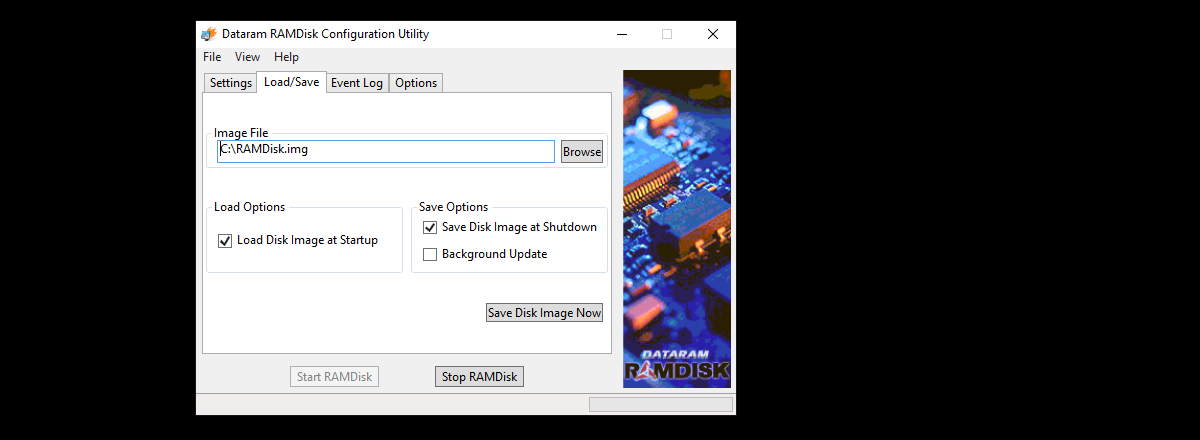
Task: Switch to the Settings tab
Action: coord(231,83)
